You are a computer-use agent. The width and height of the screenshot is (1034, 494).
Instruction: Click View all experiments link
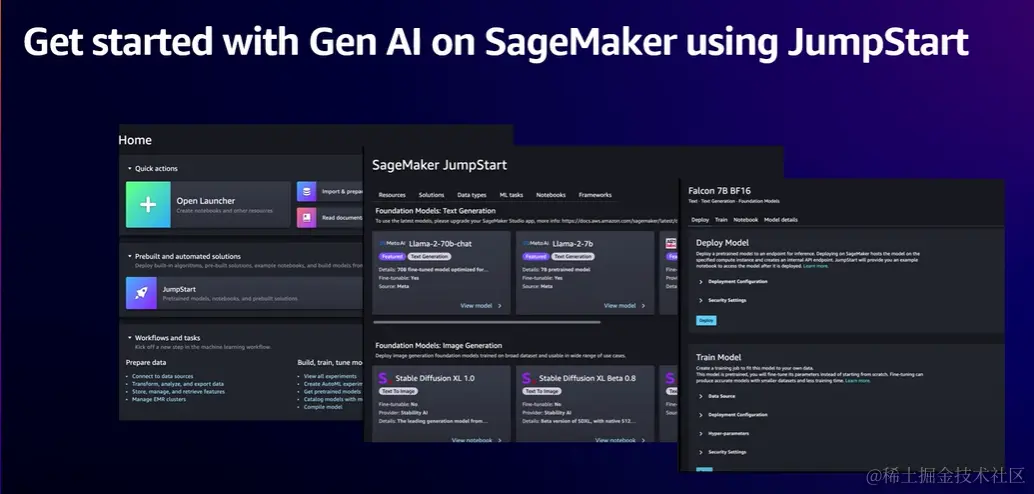pos(330,376)
